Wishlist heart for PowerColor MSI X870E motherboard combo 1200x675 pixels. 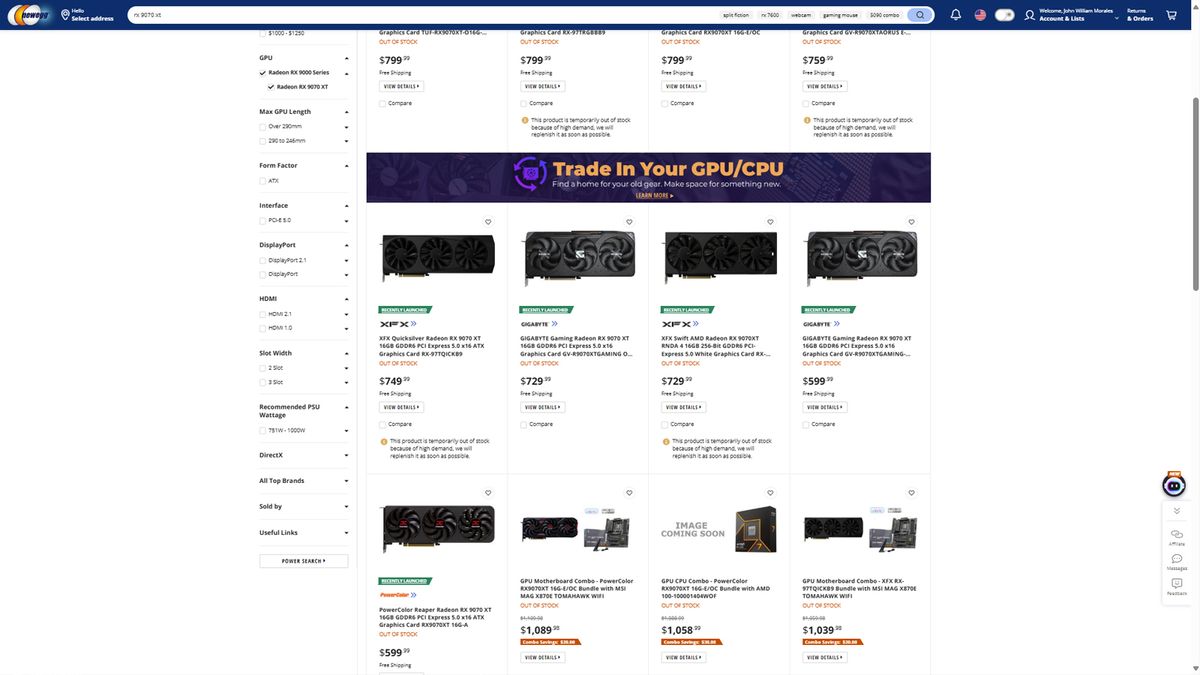629,493
